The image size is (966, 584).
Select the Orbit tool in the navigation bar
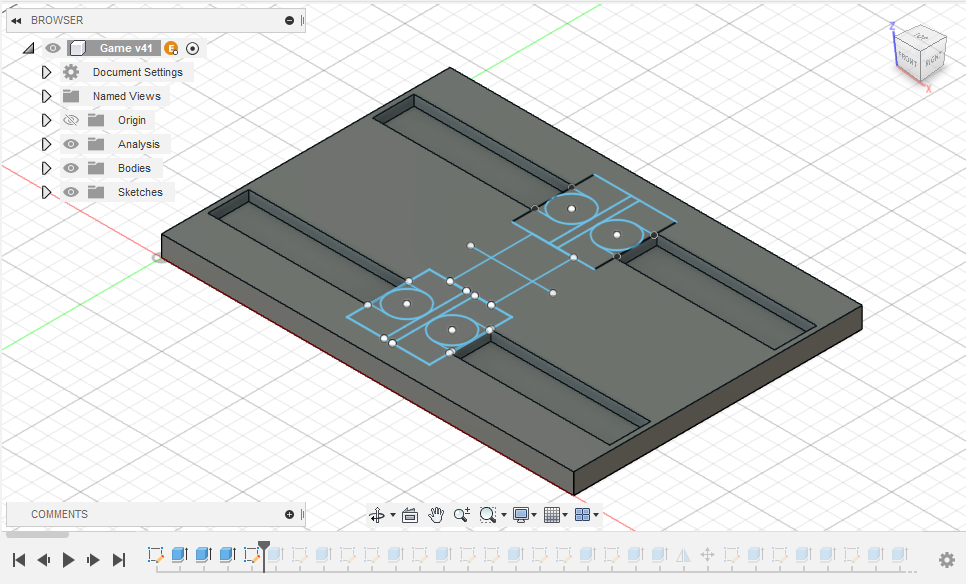378,515
